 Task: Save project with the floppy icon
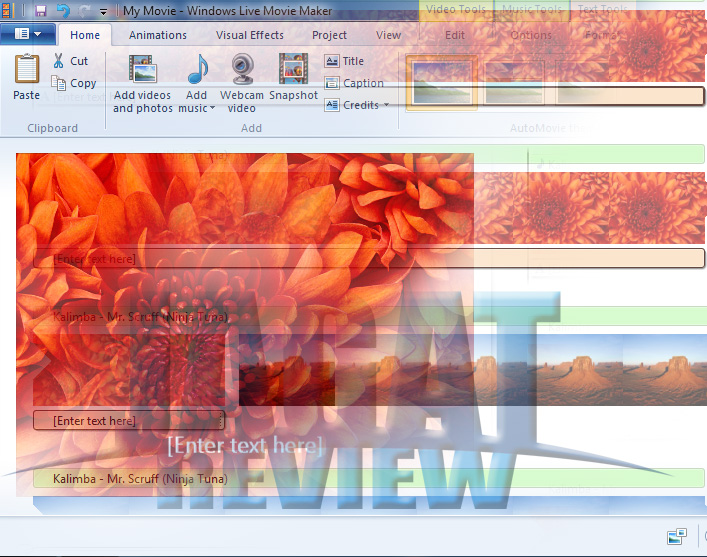tap(41, 10)
